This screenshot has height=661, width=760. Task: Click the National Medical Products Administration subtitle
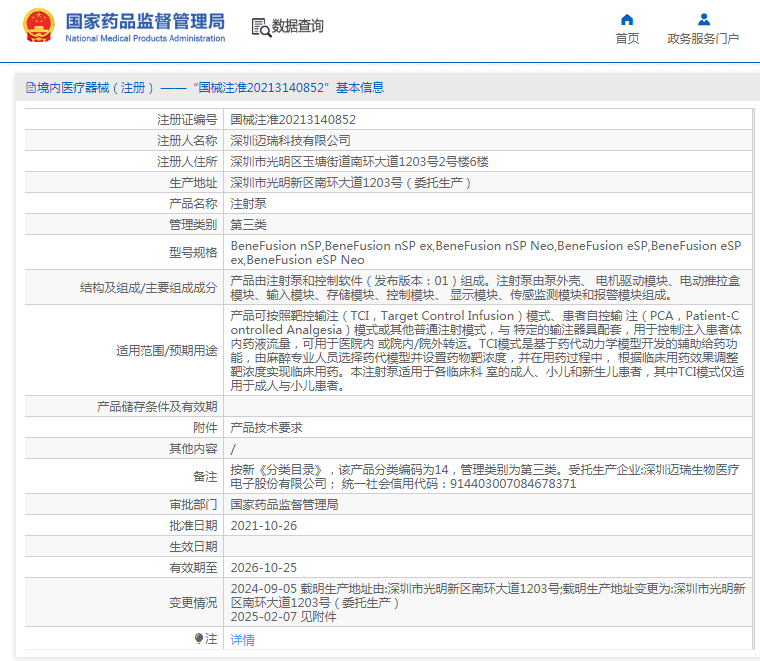(145, 39)
